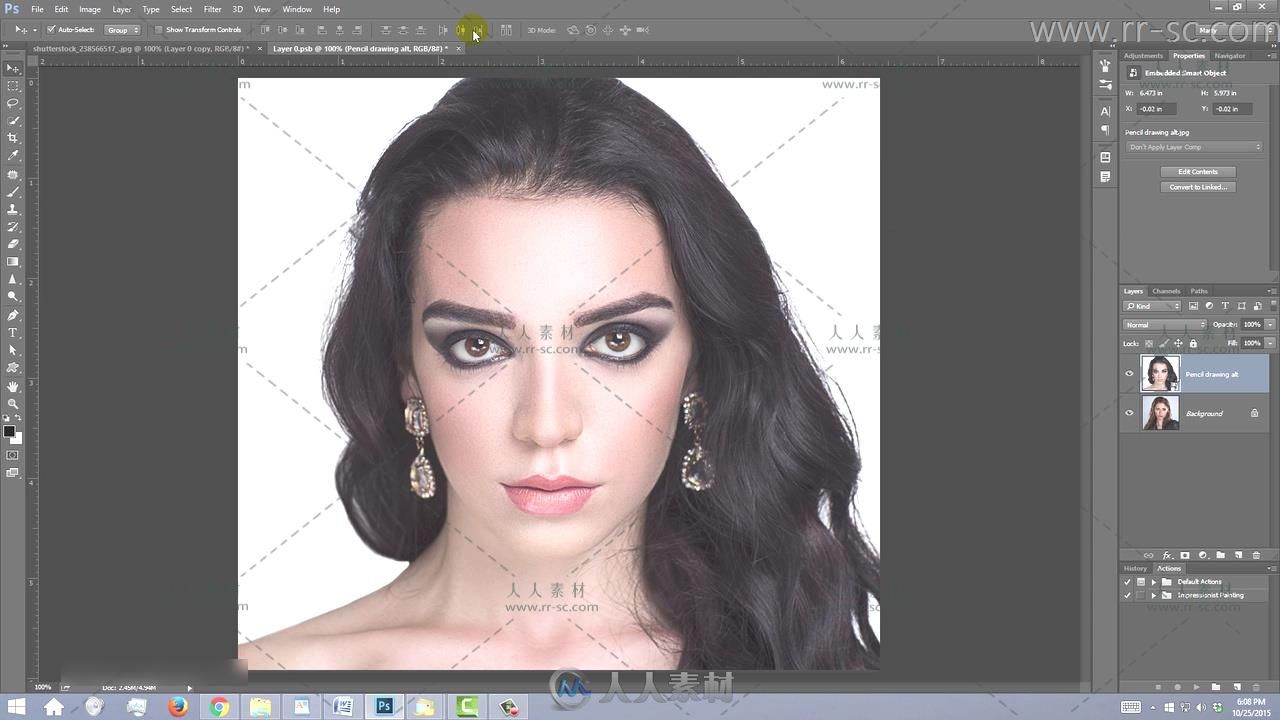Select the Move tool in toolbox

[x=13, y=68]
